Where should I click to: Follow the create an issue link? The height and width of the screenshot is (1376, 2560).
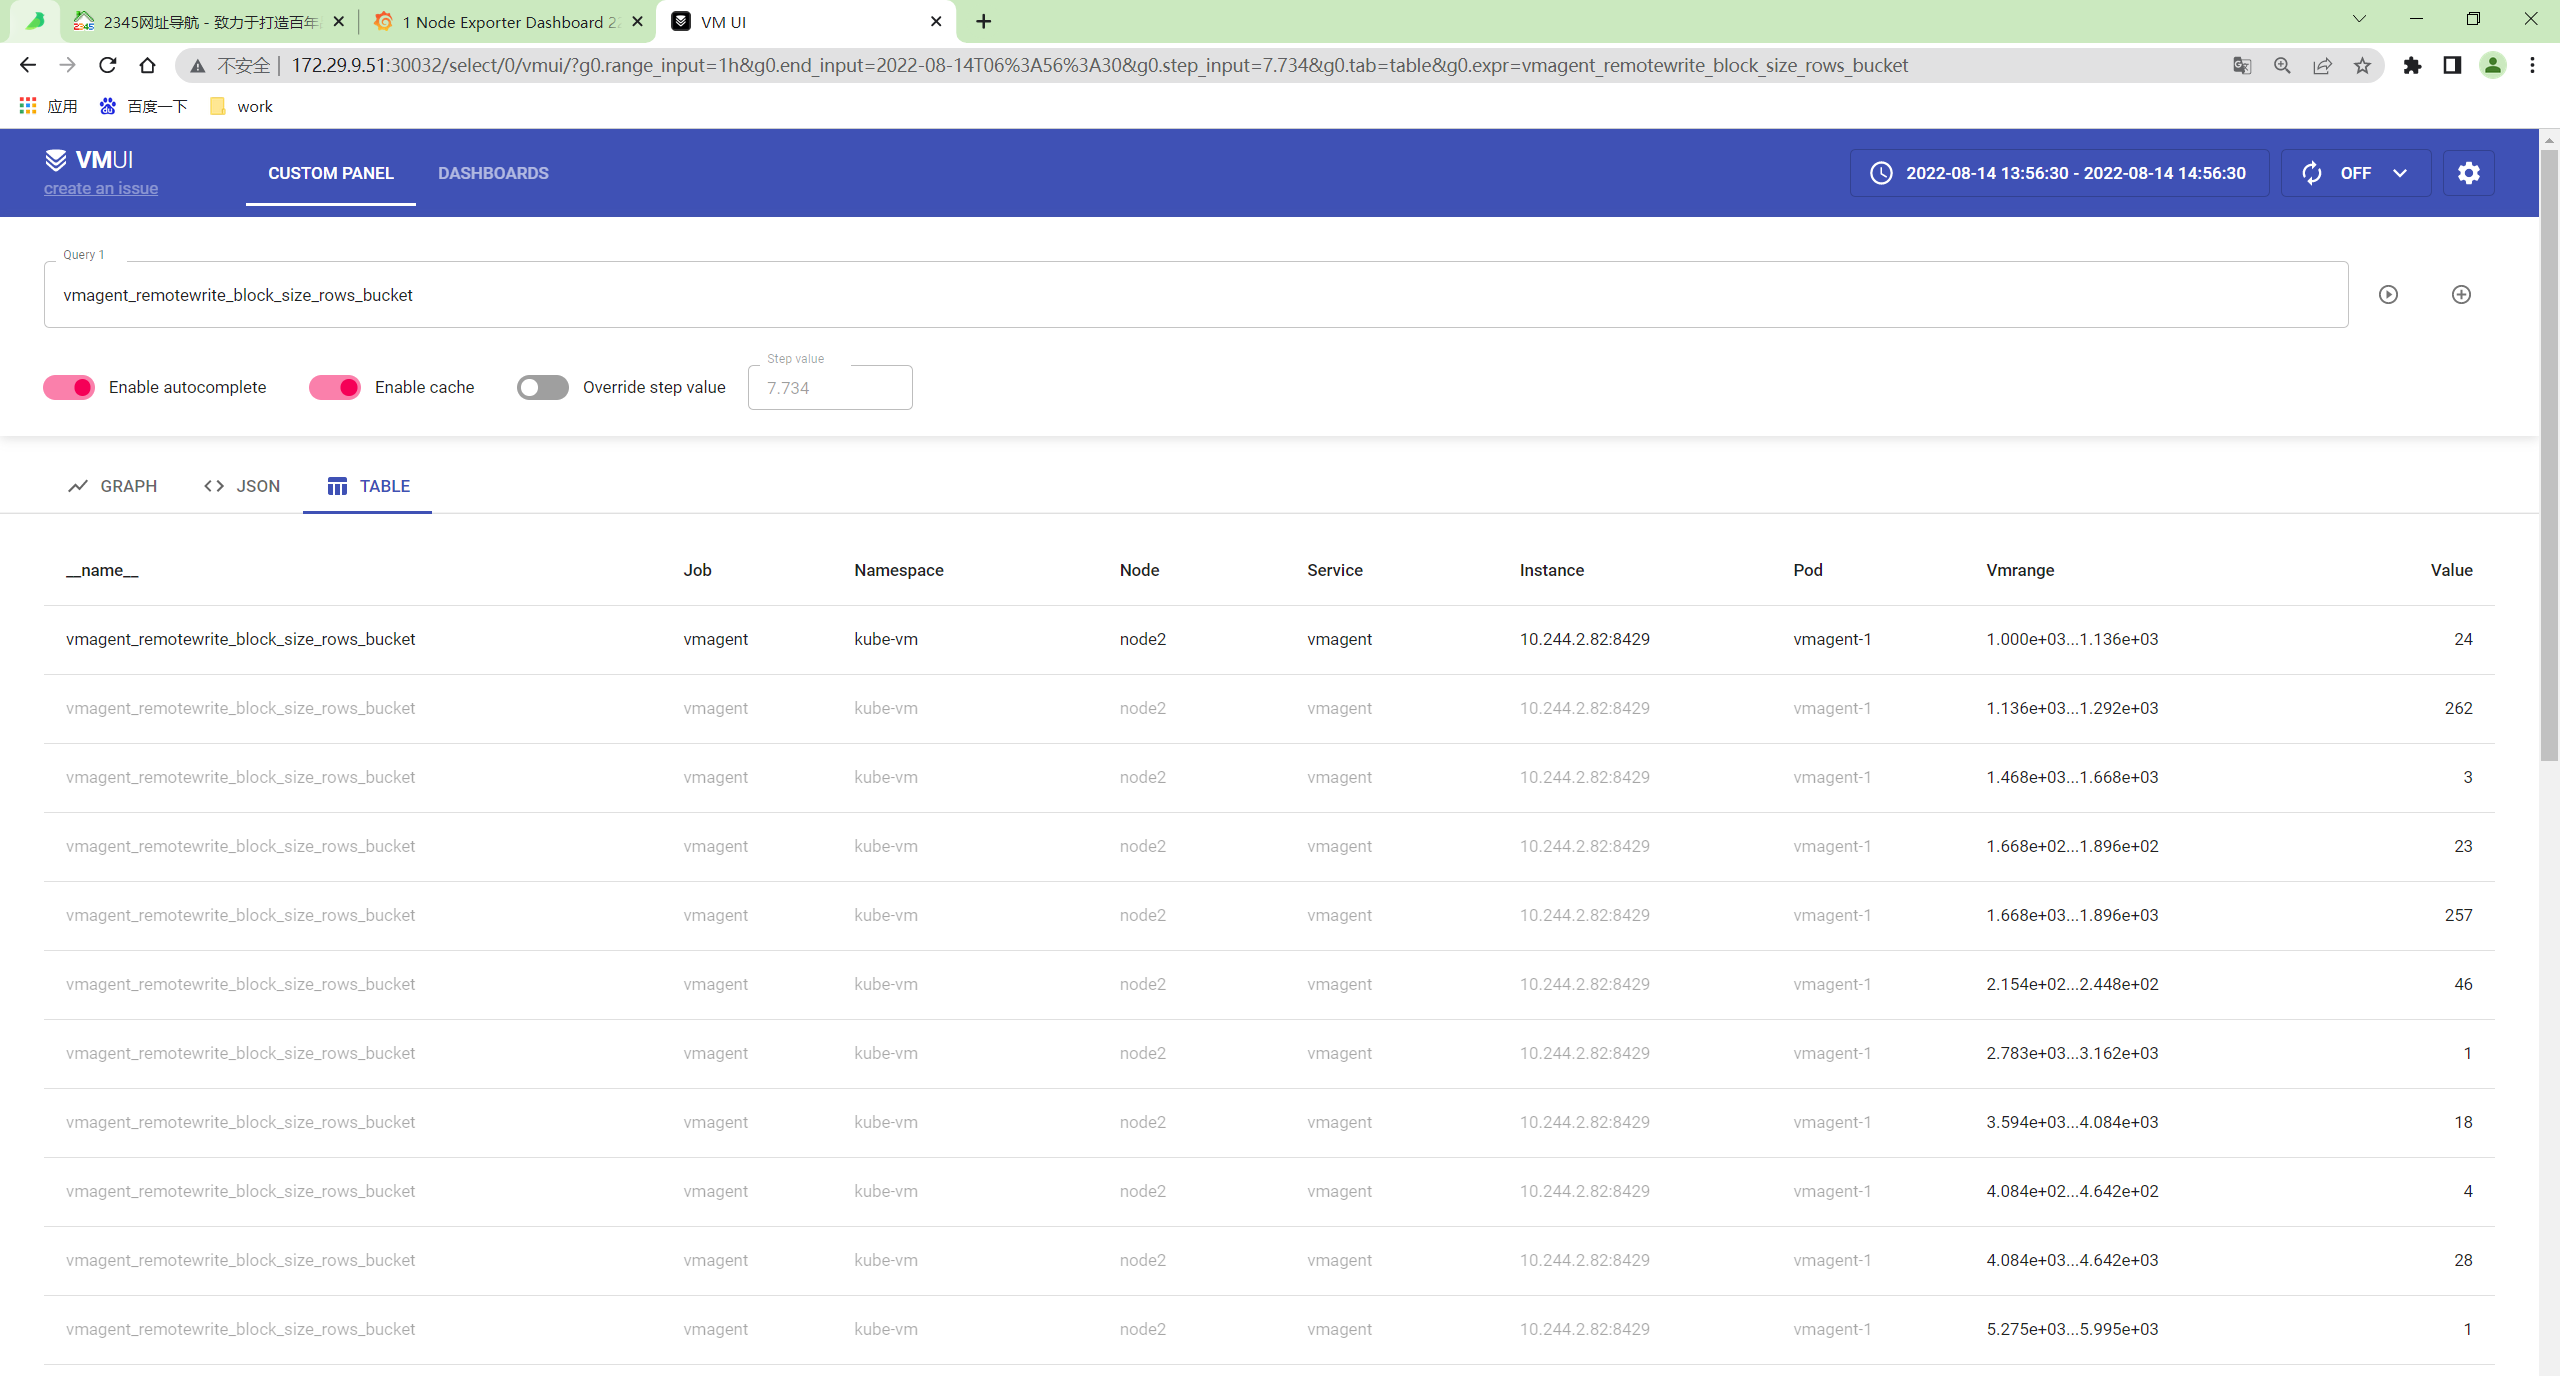tap(101, 189)
